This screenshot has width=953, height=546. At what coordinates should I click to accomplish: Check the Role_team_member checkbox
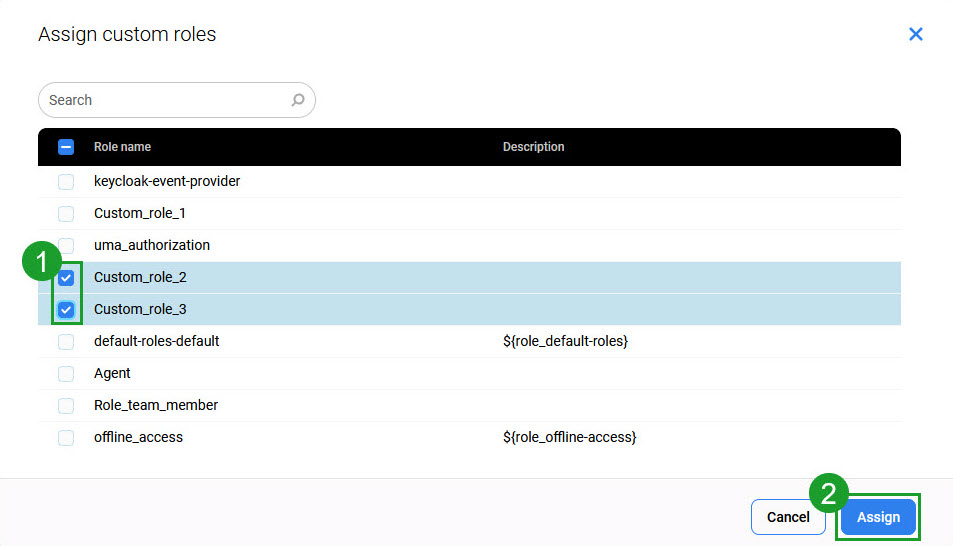click(66, 406)
